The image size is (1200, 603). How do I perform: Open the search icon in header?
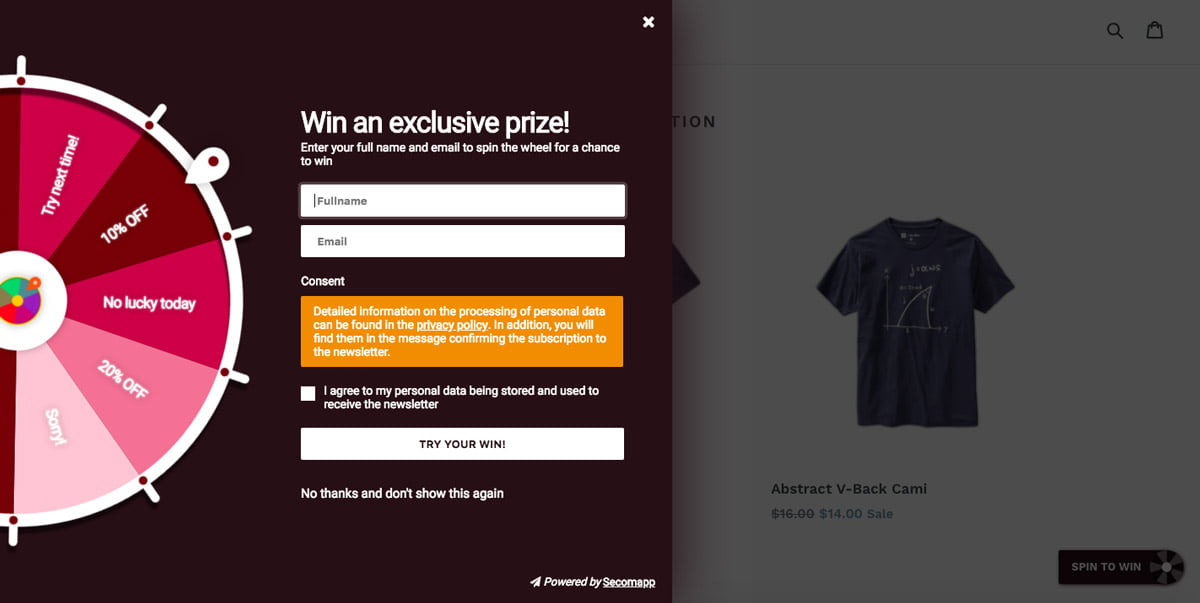(x=1115, y=30)
